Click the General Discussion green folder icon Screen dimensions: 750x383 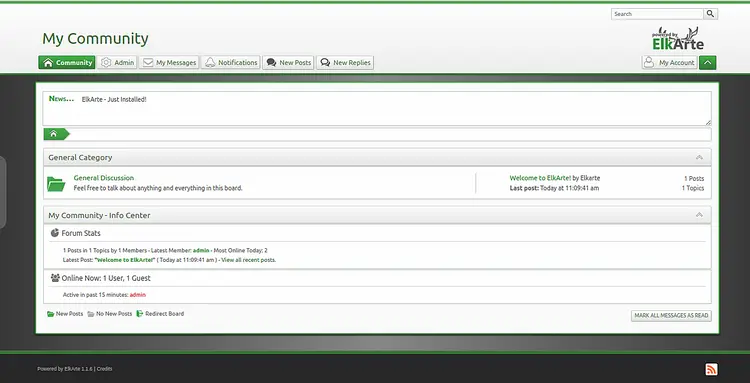56,184
